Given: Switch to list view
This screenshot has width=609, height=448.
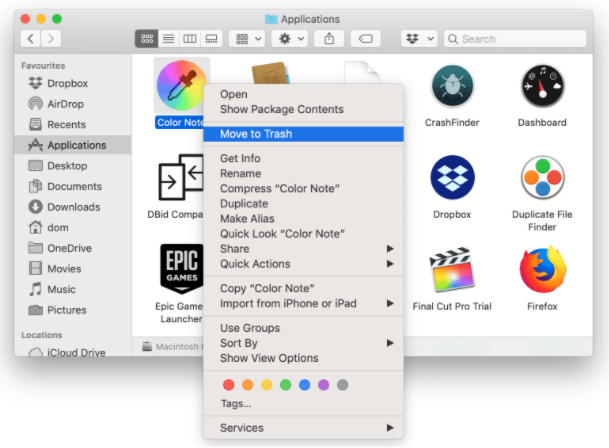Looking at the screenshot, I should click(169, 38).
